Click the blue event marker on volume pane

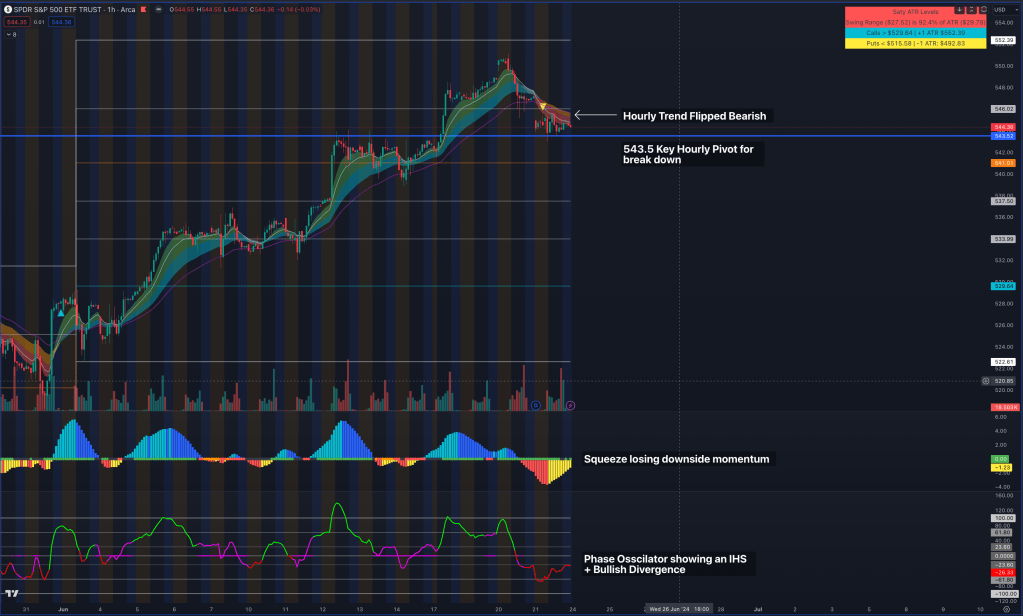click(536, 405)
